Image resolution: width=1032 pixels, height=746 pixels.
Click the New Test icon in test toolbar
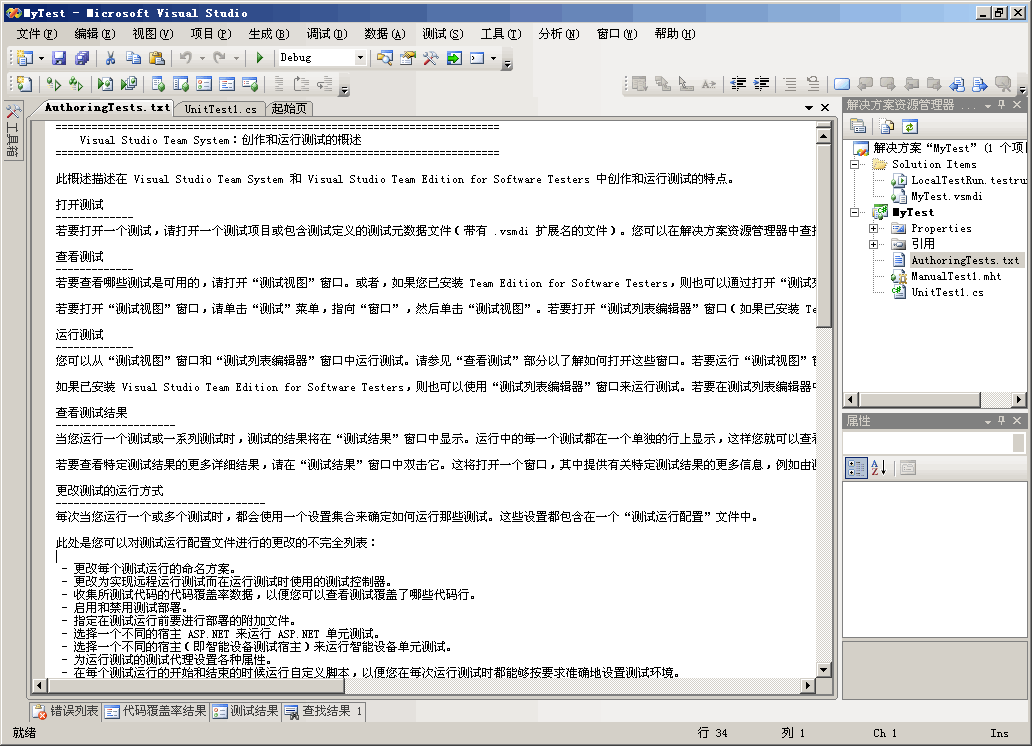(x=24, y=84)
